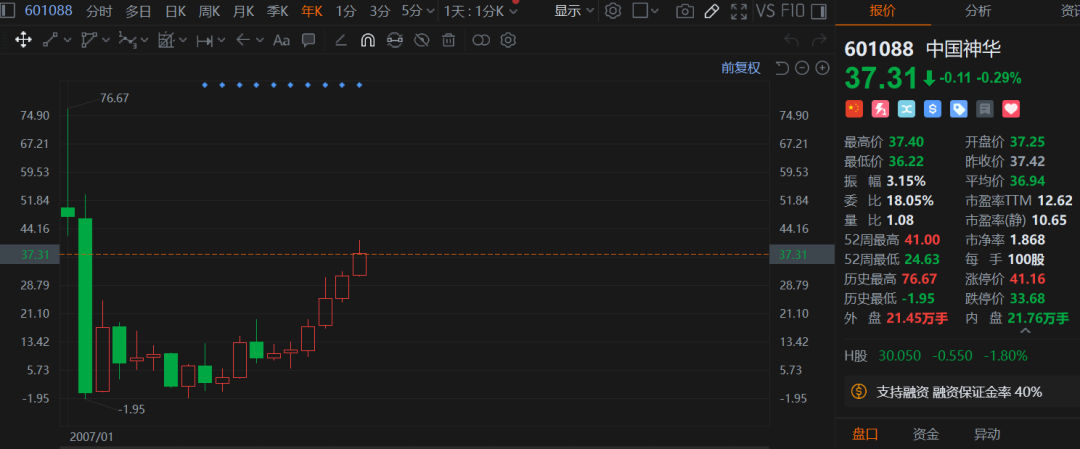
Task: Switch to 月K monthly candlestick
Action: coord(243,11)
